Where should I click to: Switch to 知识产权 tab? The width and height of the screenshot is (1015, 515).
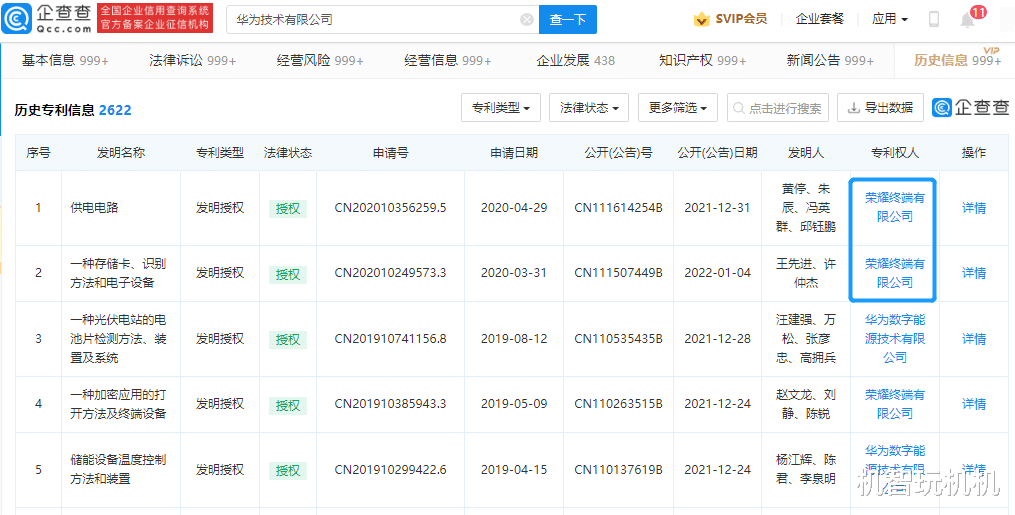703,60
